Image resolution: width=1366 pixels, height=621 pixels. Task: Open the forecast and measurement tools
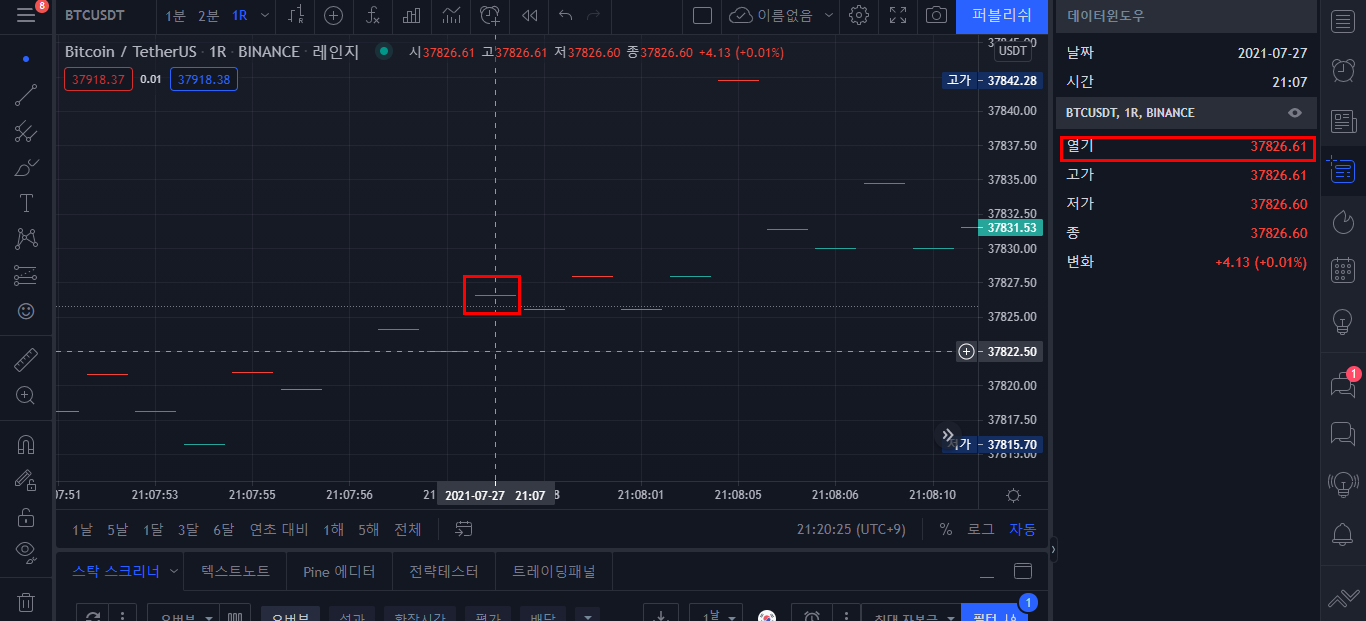(x=26, y=275)
